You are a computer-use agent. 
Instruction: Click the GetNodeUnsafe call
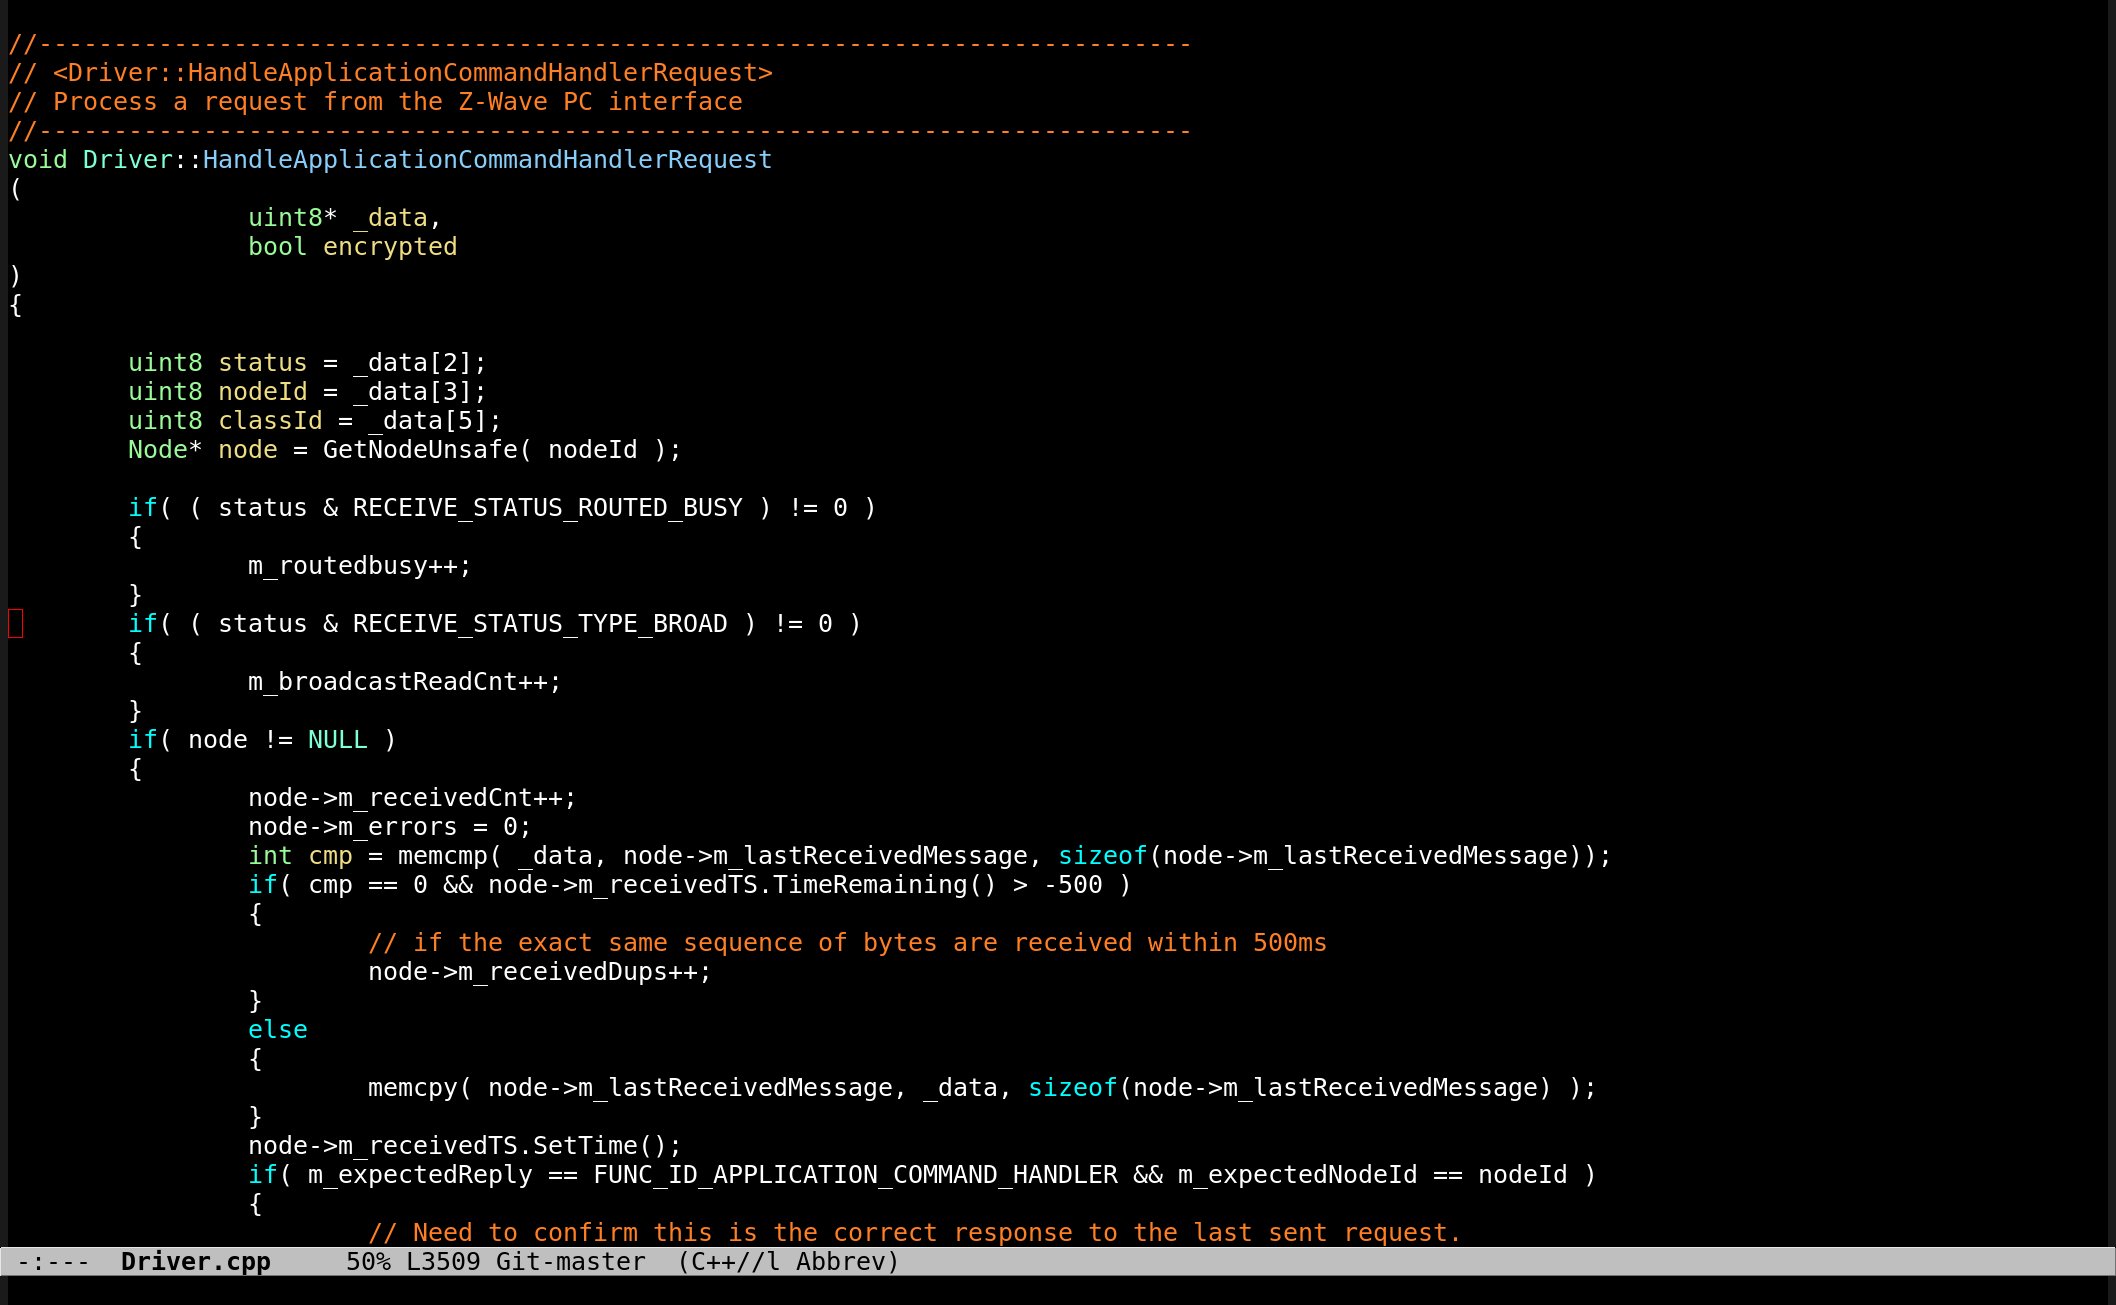502,450
